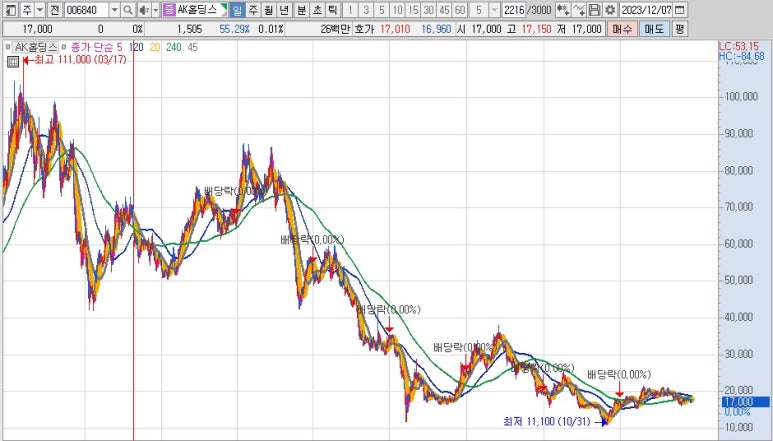Click the 최고 111,000 (03/17) annotation
The image size is (773, 441).
[80, 60]
